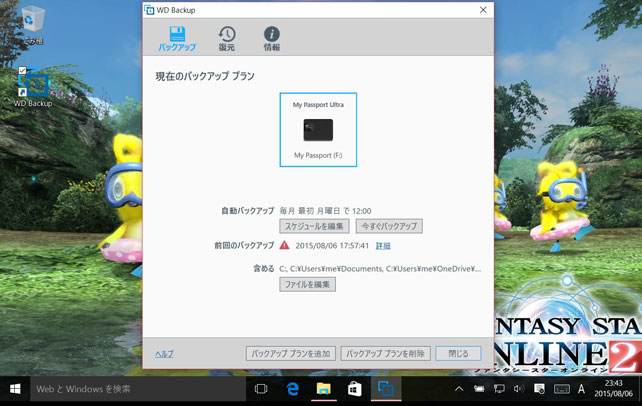The height and width of the screenshot is (406, 642).
Task: Open the バックアップ (Backup) tab
Action: point(177,39)
